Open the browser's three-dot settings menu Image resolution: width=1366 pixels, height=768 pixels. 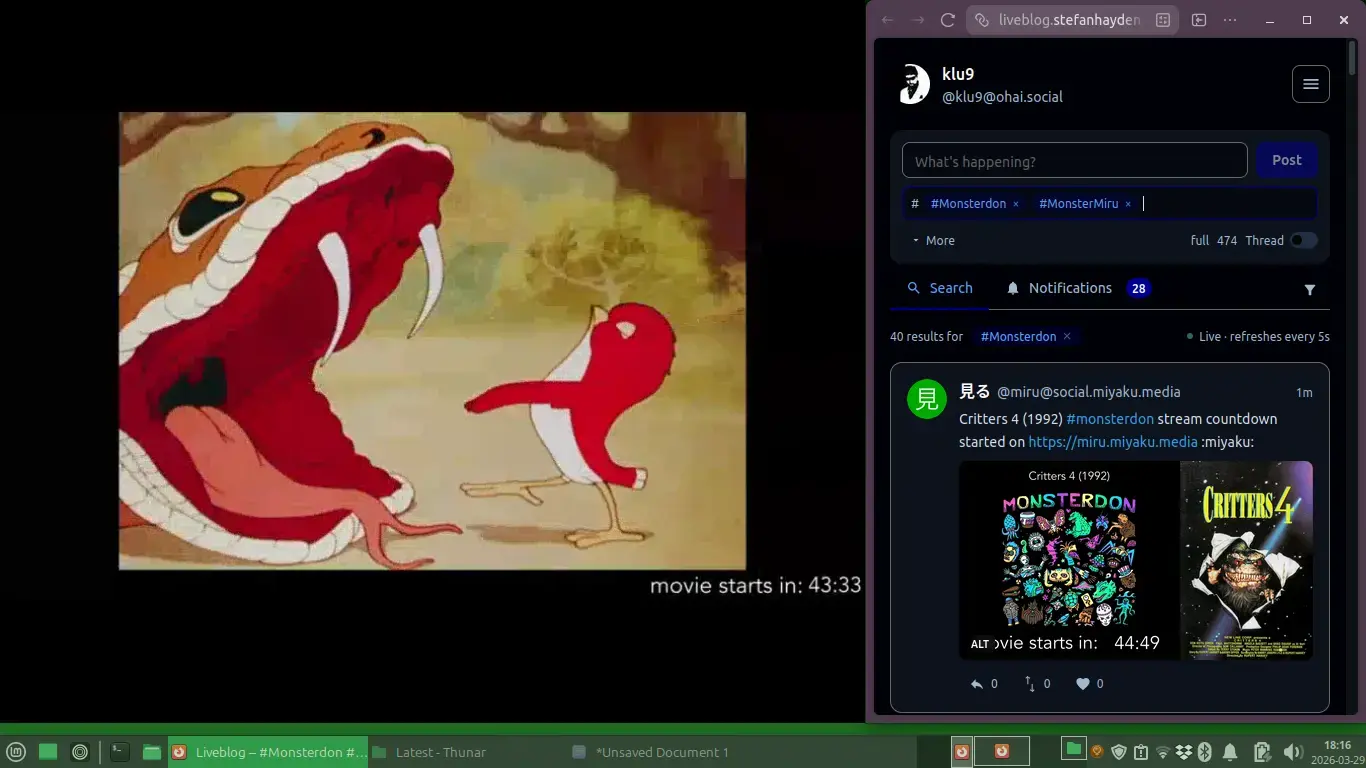point(1230,19)
